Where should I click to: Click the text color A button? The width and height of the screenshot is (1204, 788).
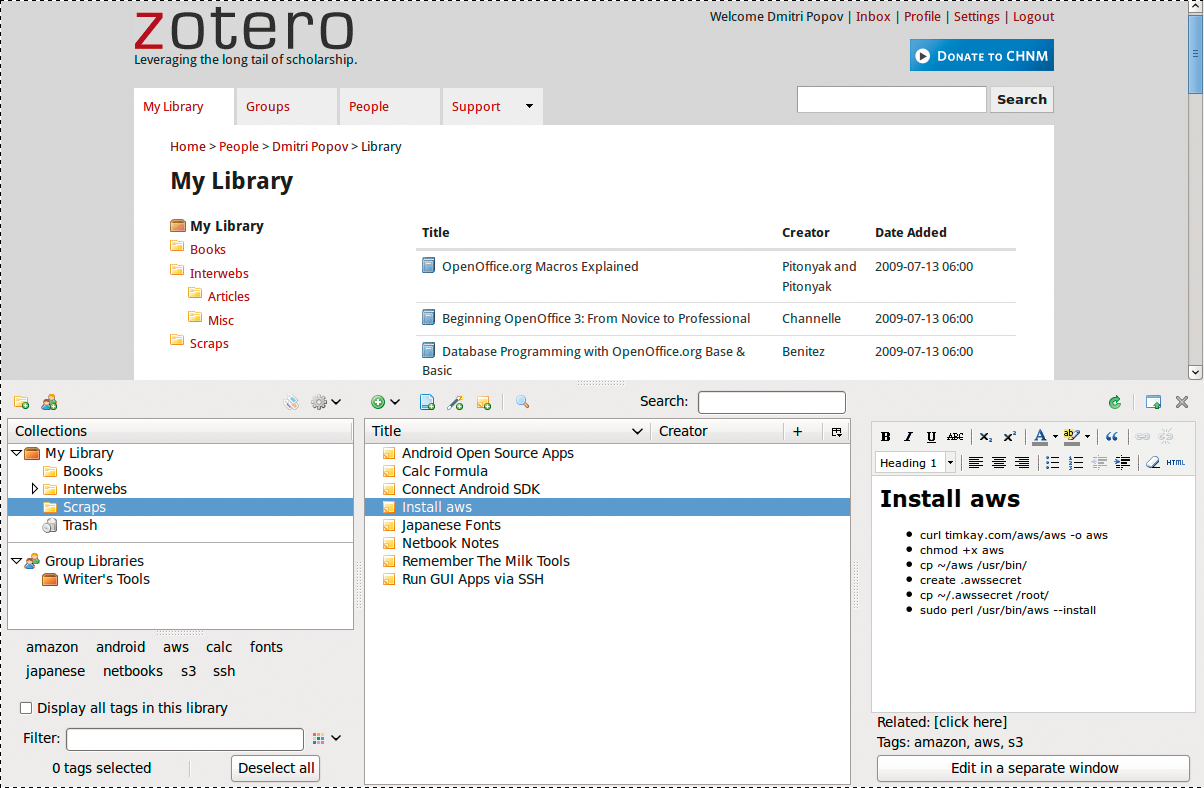(1040, 436)
